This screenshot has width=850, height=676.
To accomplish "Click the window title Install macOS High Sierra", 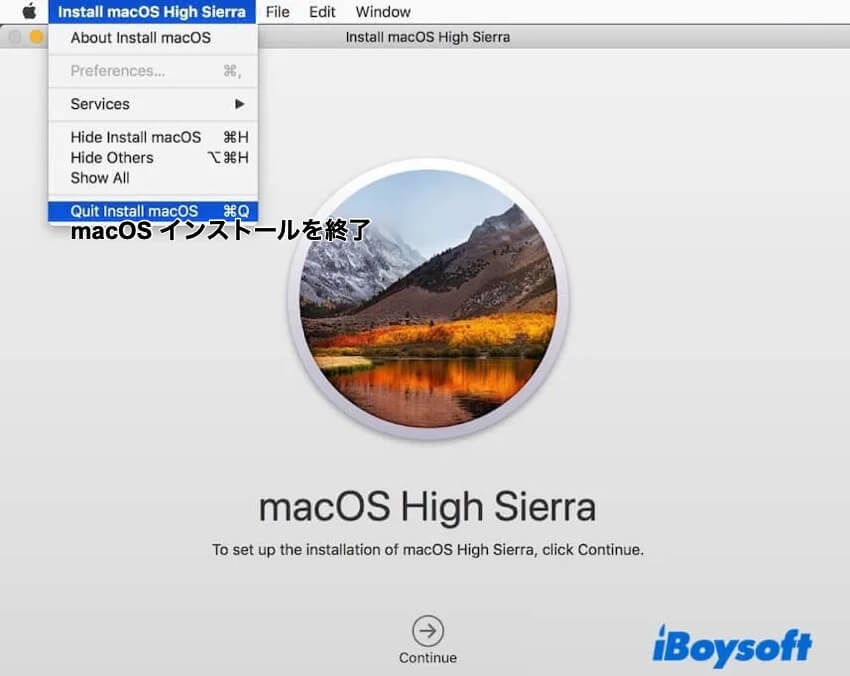I will [x=427, y=36].
